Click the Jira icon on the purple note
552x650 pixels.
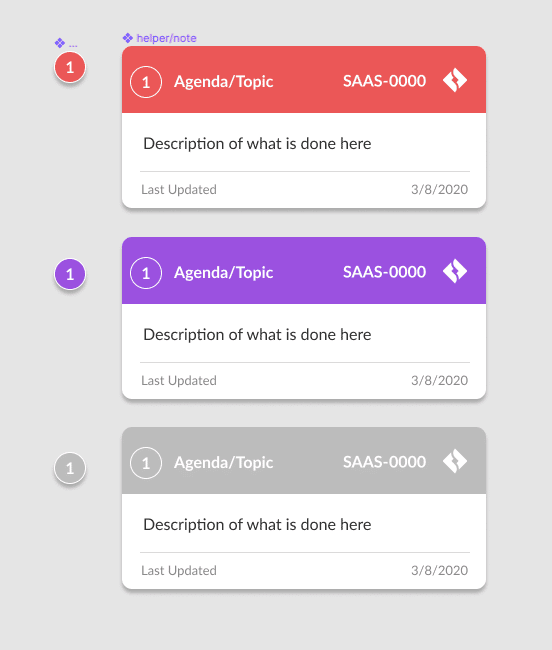pyautogui.click(x=455, y=271)
